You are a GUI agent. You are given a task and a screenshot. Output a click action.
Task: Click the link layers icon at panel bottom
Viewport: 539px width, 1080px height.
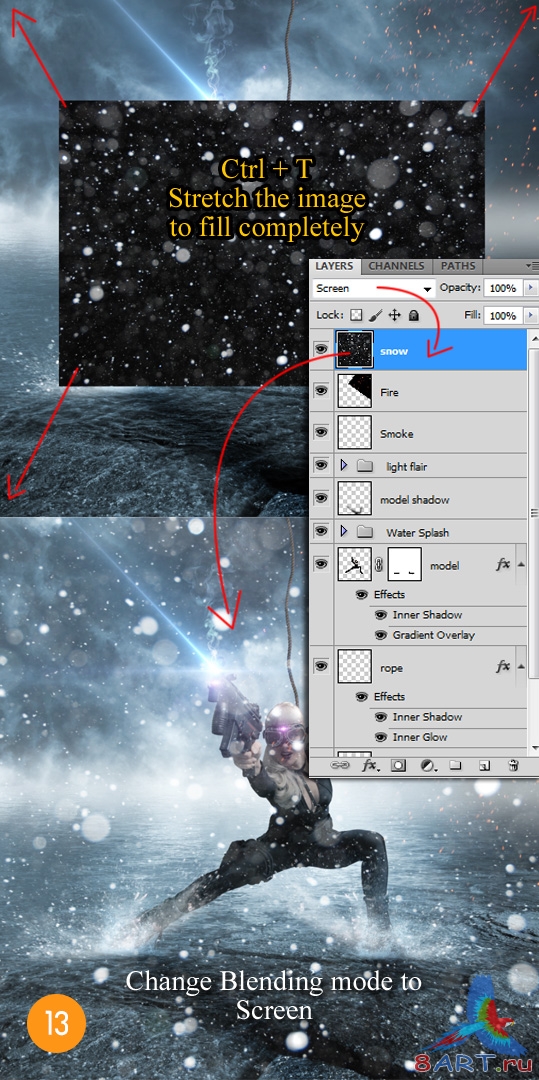pos(339,765)
